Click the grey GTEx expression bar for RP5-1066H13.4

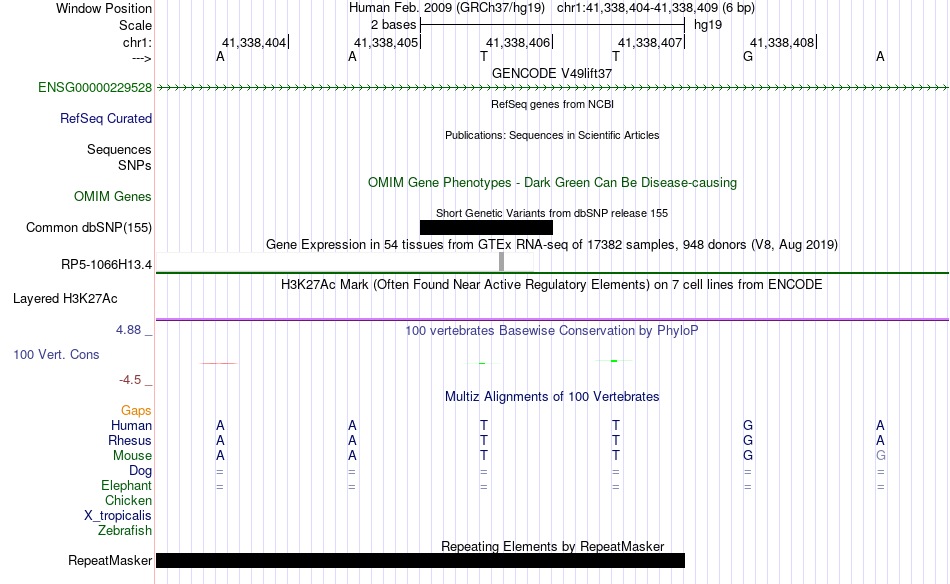click(501, 262)
